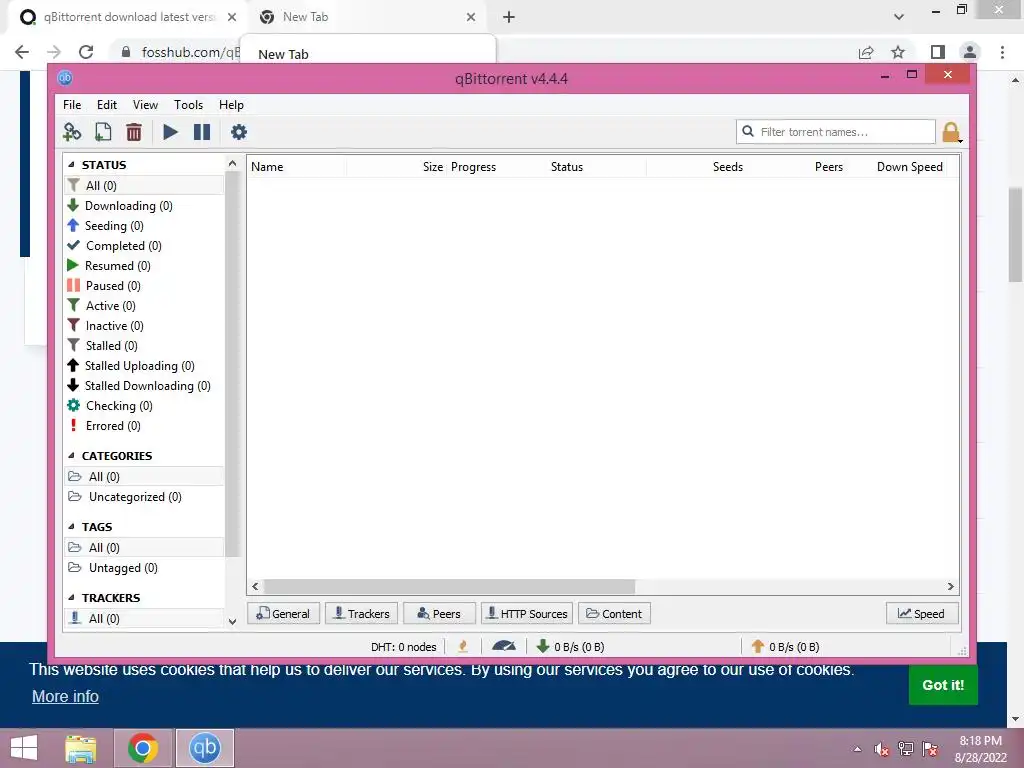This screenshot has width=1024, height=768.
Task: Open the View menu
Action: click(145, 105)
